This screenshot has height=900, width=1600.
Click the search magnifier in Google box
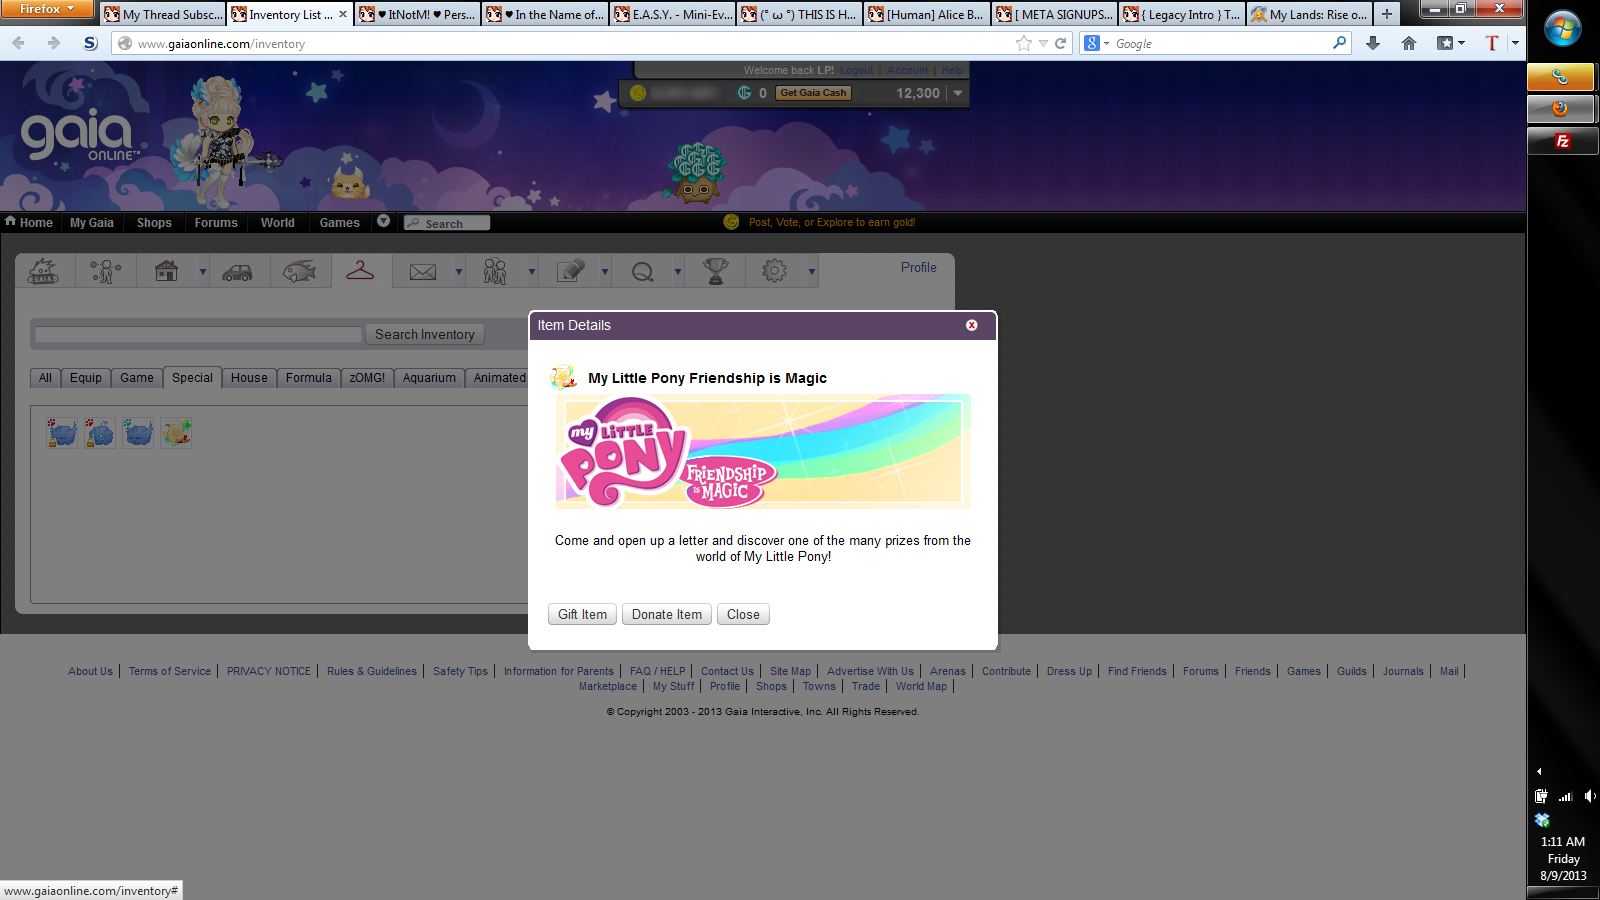click(1339, 43)
